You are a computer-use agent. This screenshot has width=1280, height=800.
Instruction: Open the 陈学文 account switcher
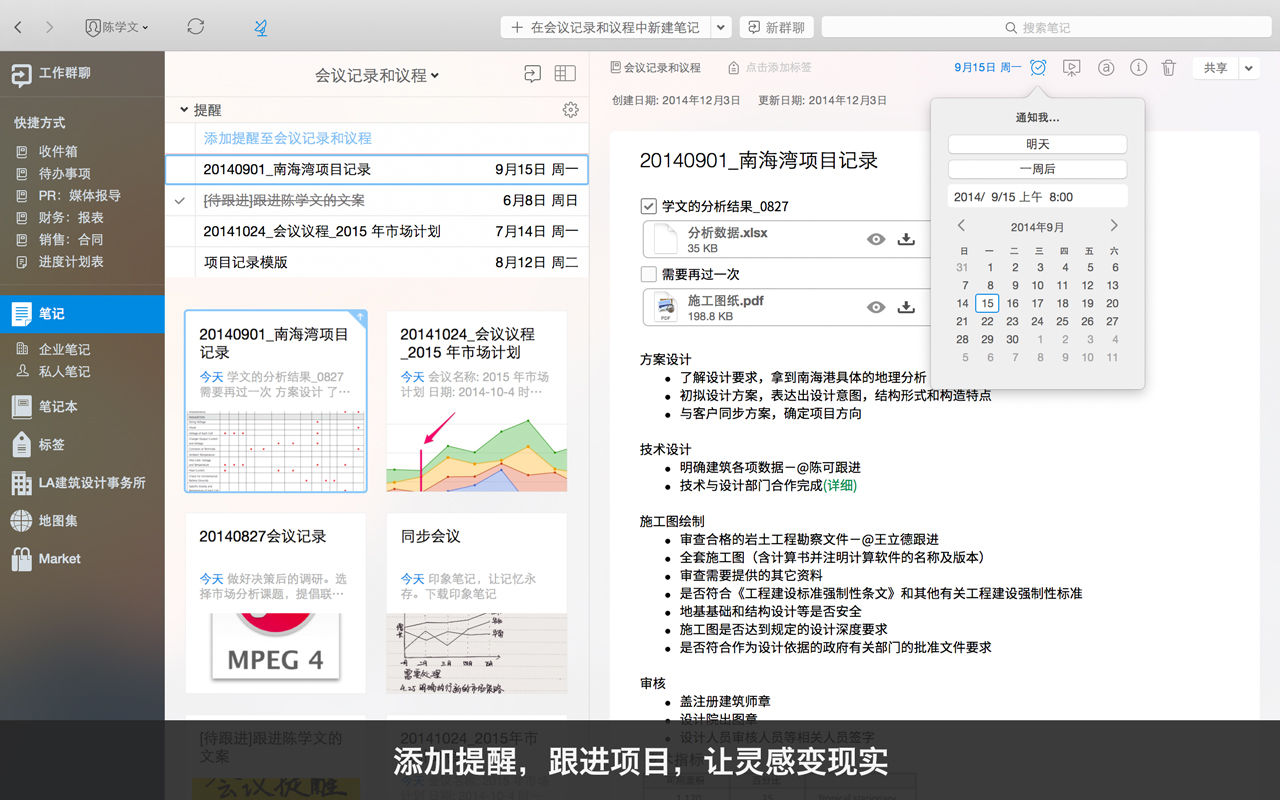point(116,27)
